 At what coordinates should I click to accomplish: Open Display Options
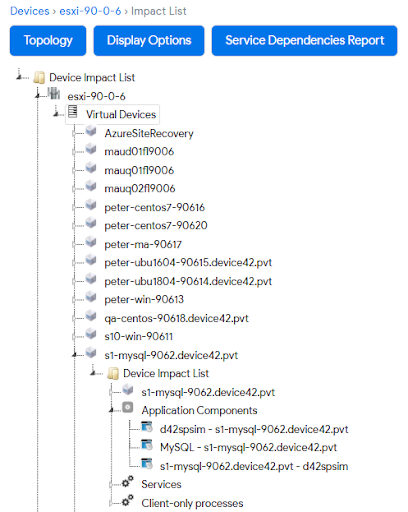[x=149, y=41]
